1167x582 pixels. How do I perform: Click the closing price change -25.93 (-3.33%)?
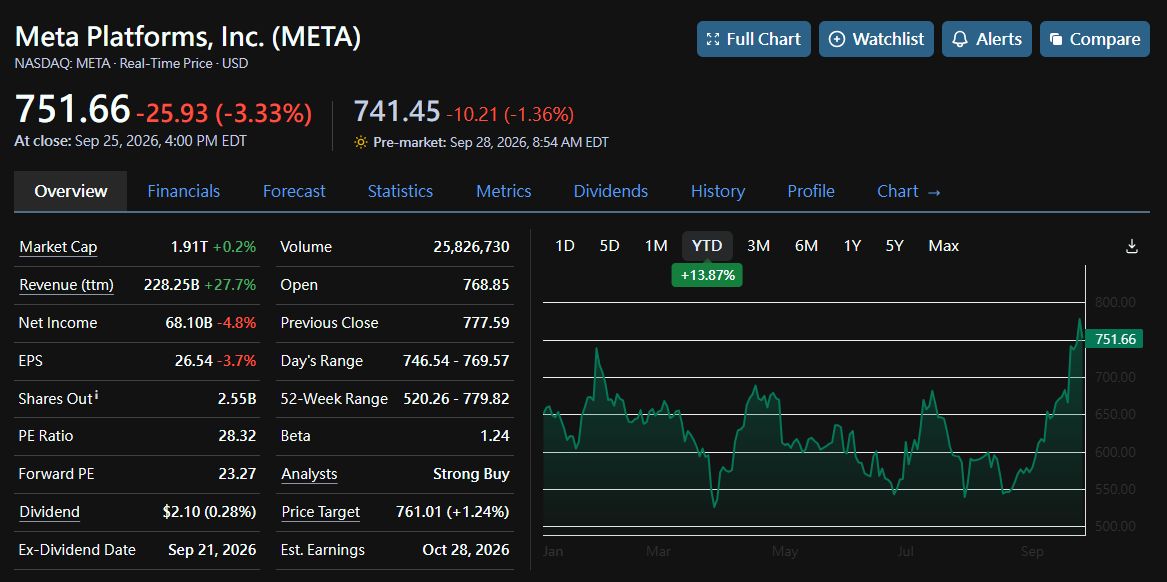(224, 114)
